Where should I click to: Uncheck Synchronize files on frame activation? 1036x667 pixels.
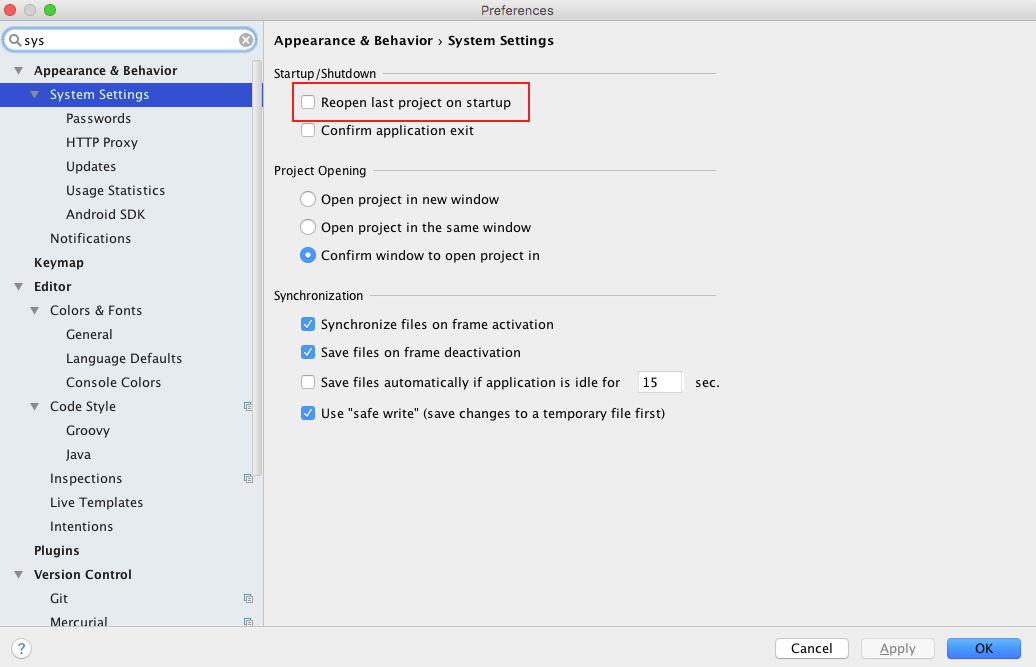[x=308, y=325]
